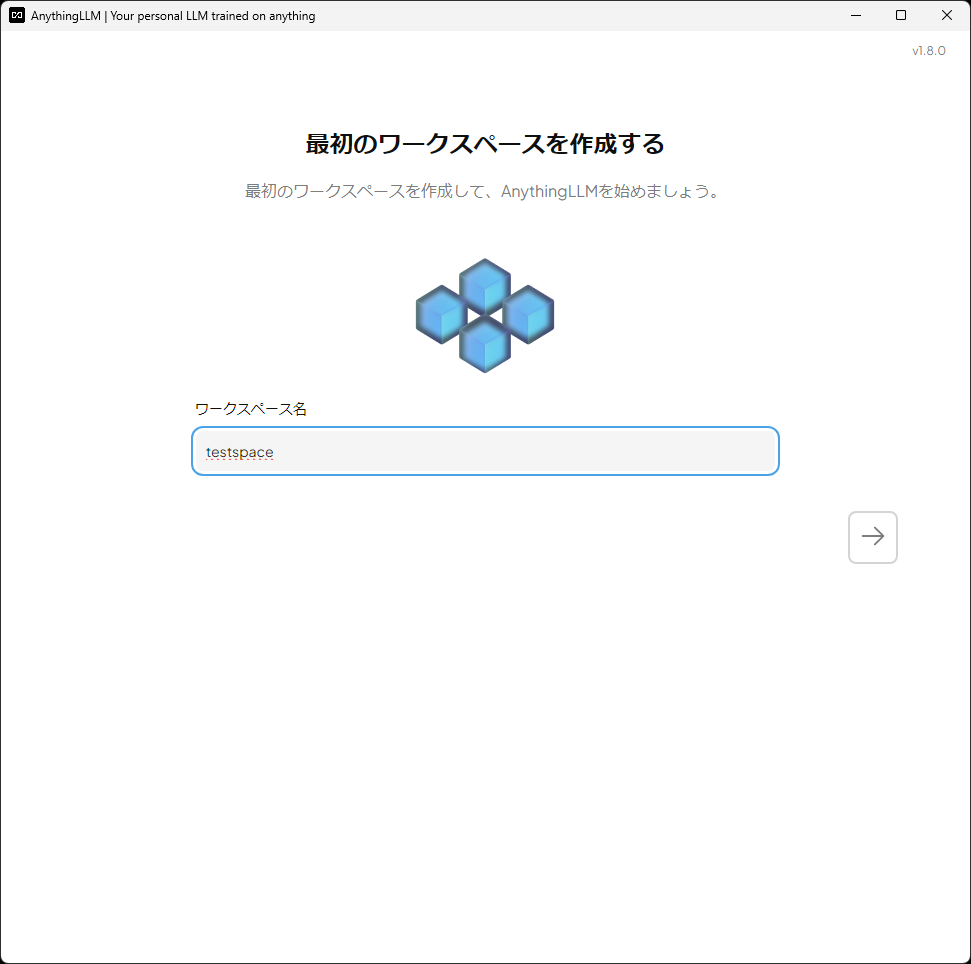The image size is (971, 964).
Task: Click the 最初のワークスペースを作成する heading
Action: 484,144
